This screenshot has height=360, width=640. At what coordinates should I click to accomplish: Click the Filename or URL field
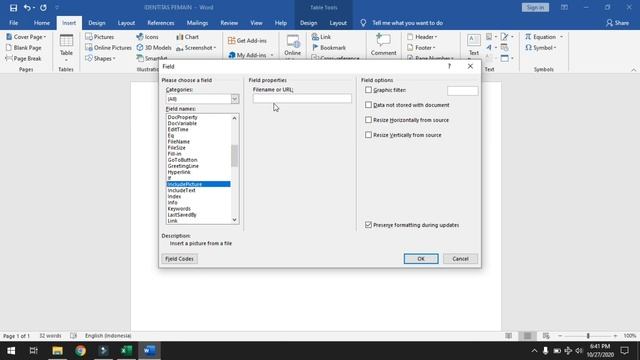tap(302, 98)
